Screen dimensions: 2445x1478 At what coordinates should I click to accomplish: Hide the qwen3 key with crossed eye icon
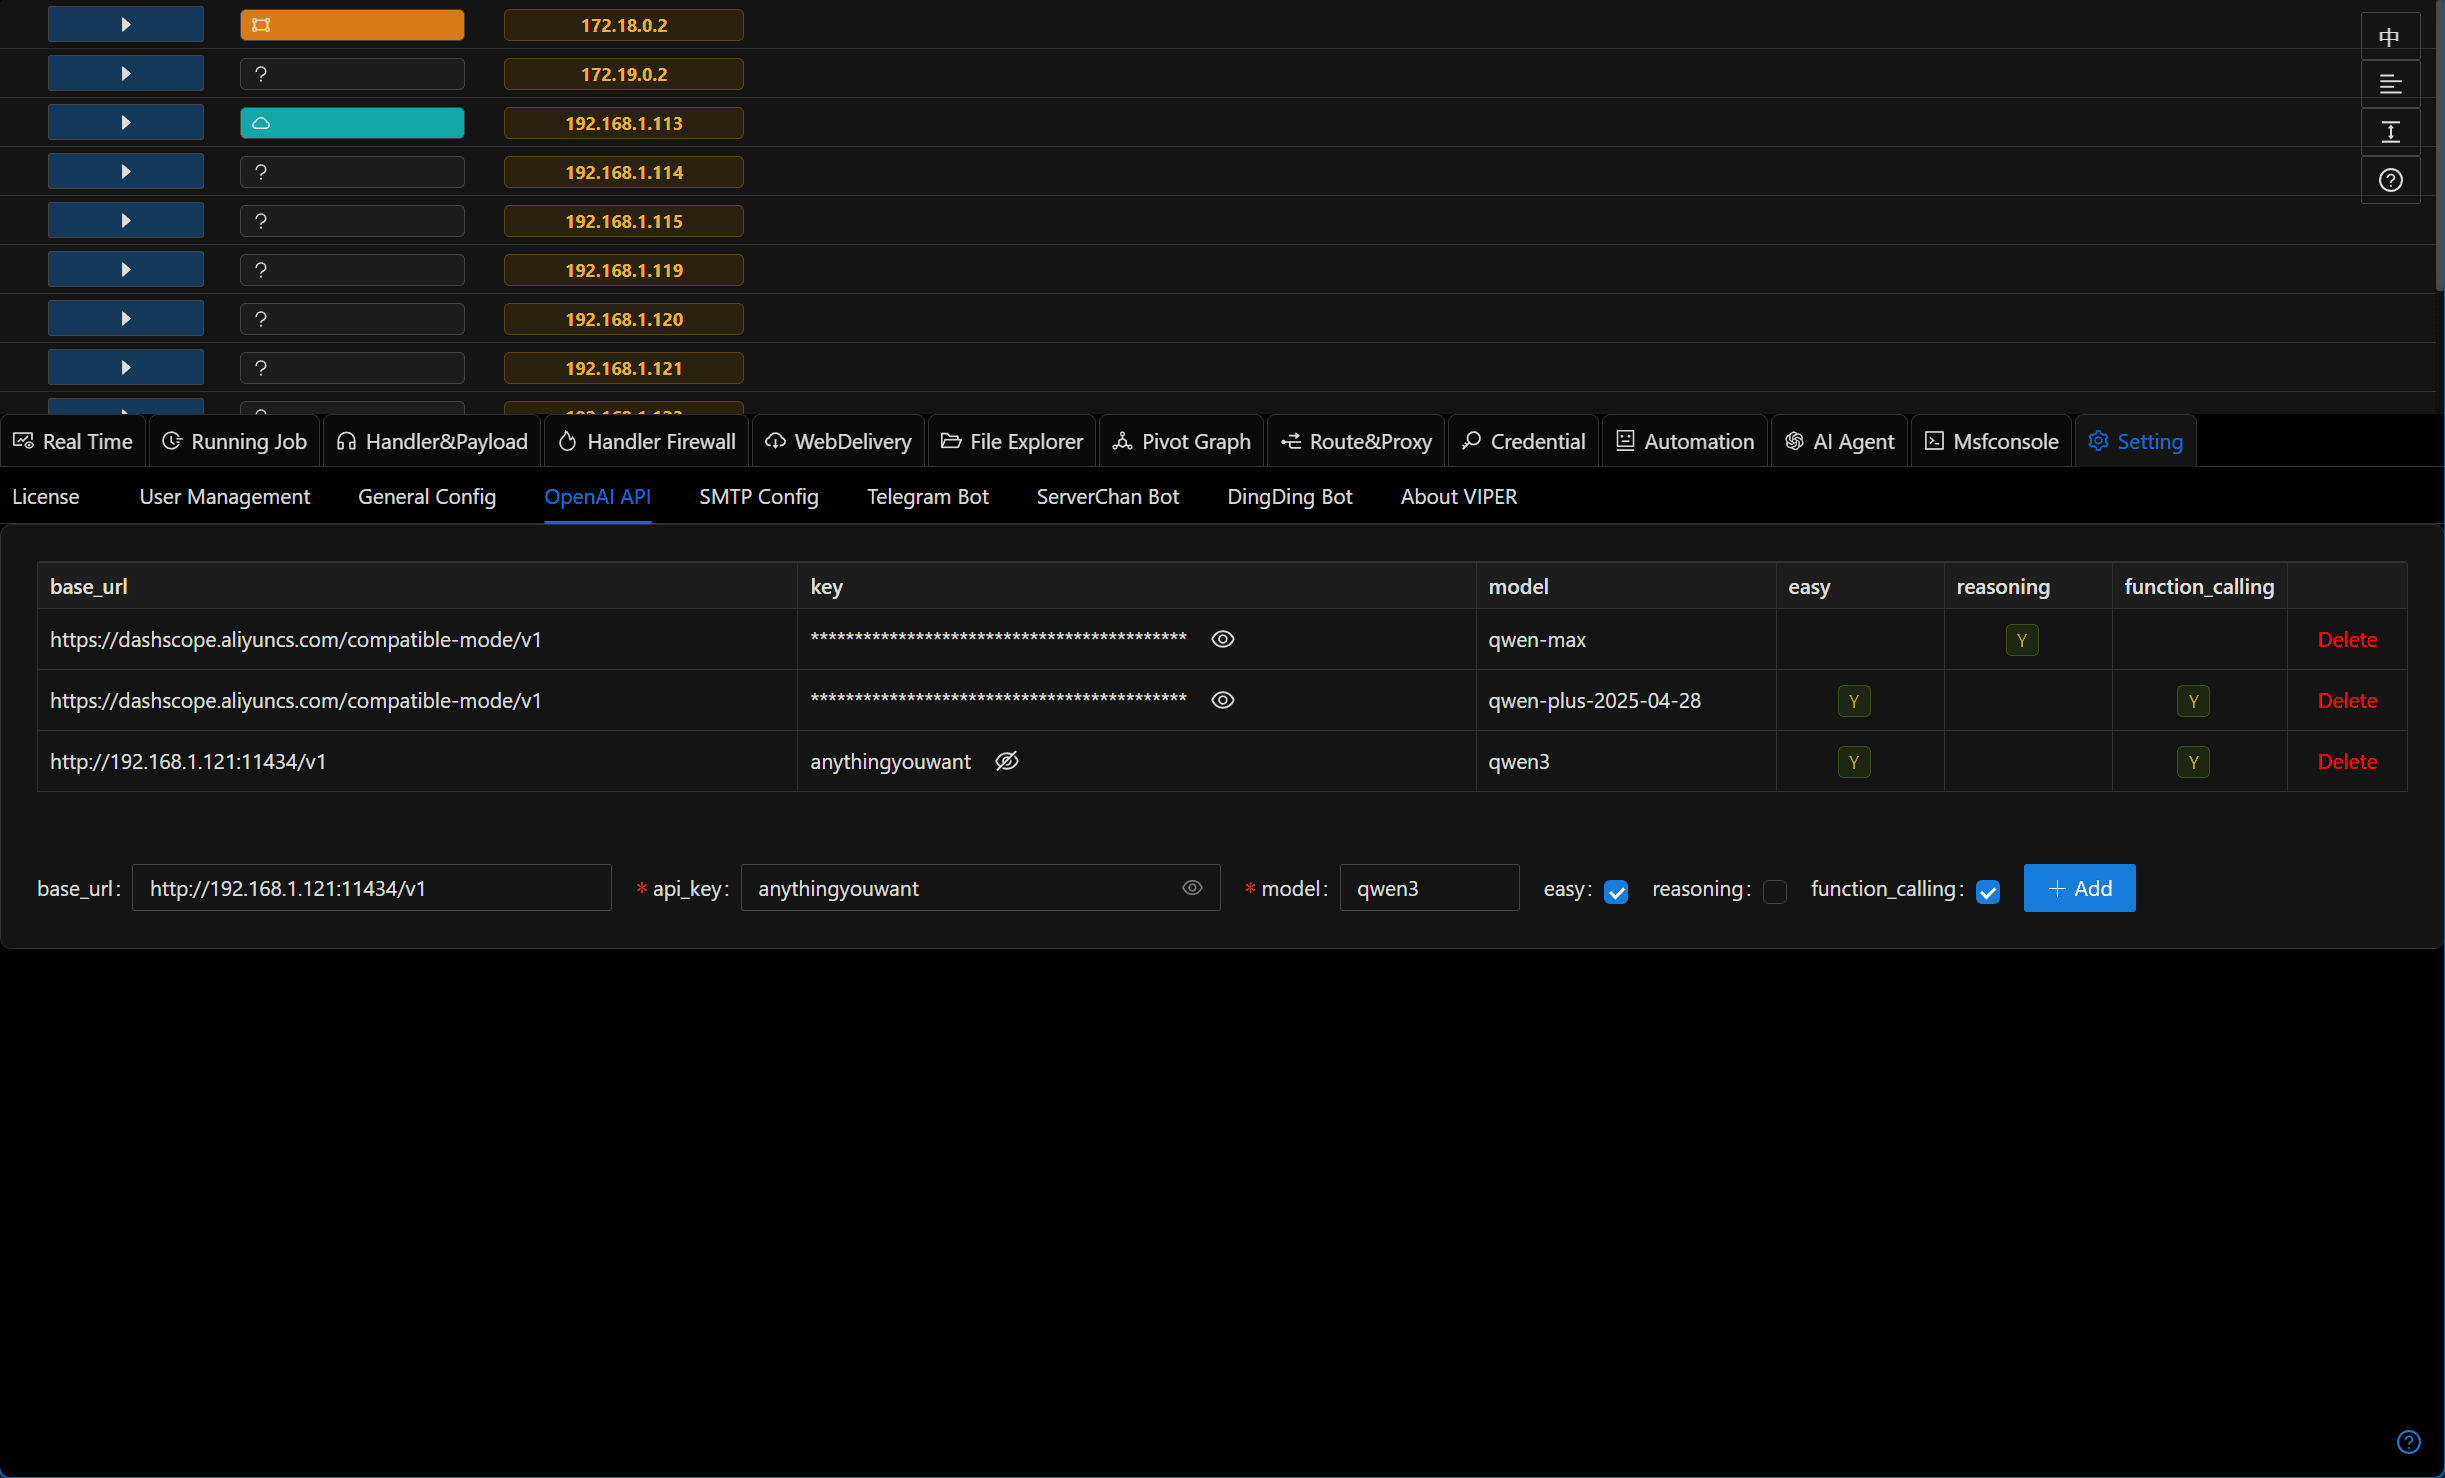(1007, 761)
